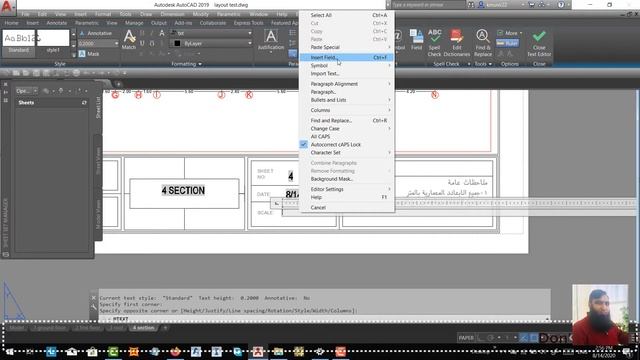This screenshot has height=360, width=640.
Task: Open the Paragraph Alignment submenu
Action: [x=347, y=84]
